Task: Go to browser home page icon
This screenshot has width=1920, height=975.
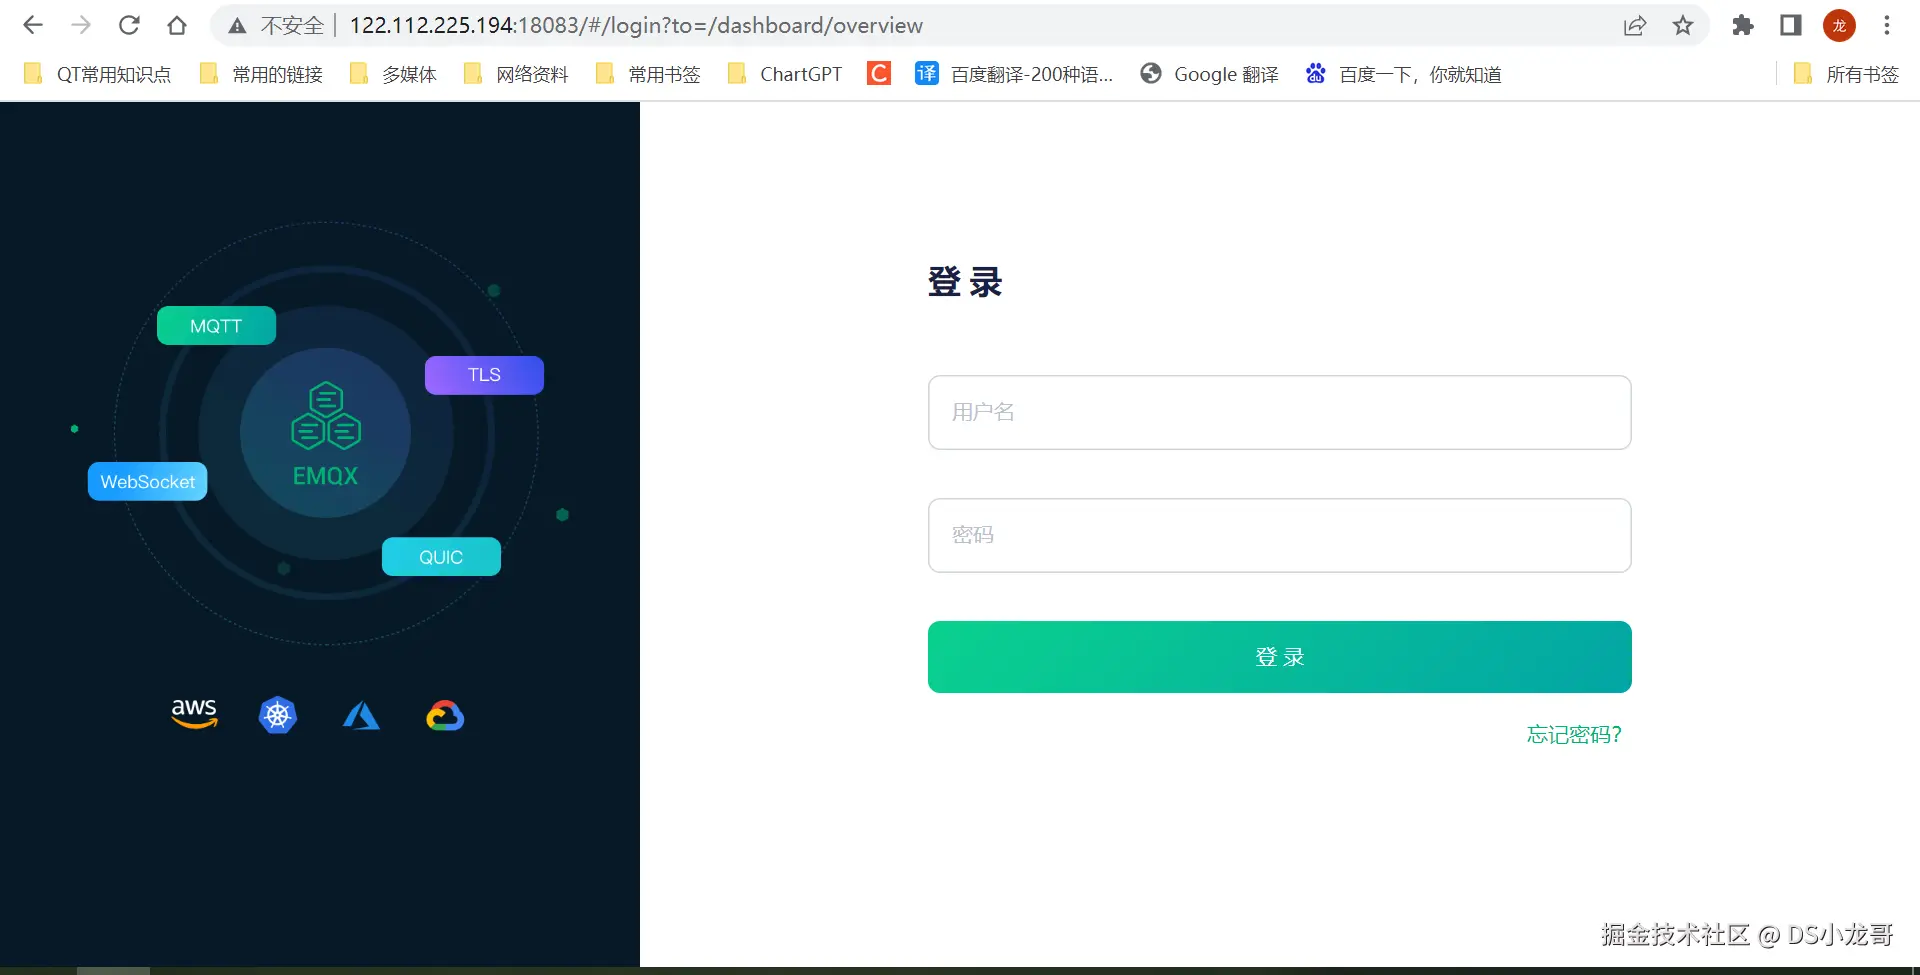Action: [x=177, y=25]
